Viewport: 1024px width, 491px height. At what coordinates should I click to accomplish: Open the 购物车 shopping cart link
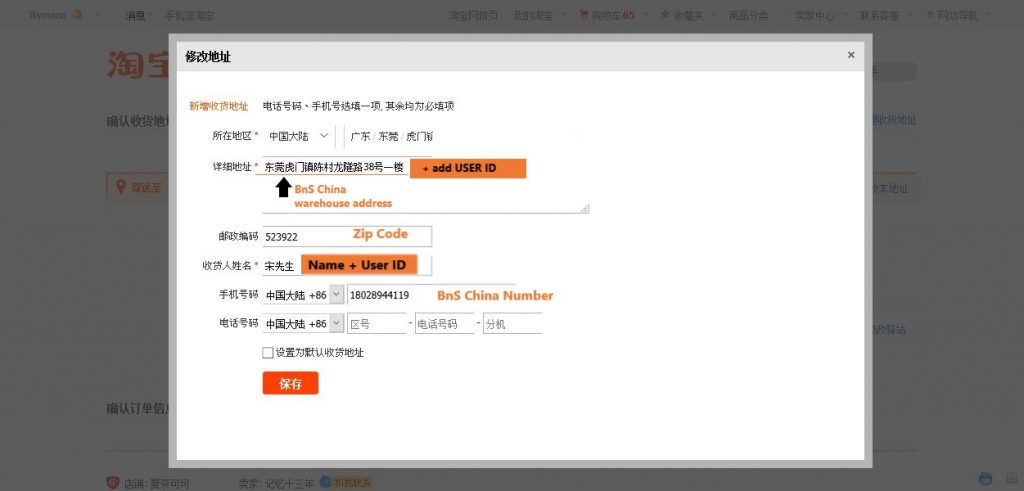pos(607,15)
